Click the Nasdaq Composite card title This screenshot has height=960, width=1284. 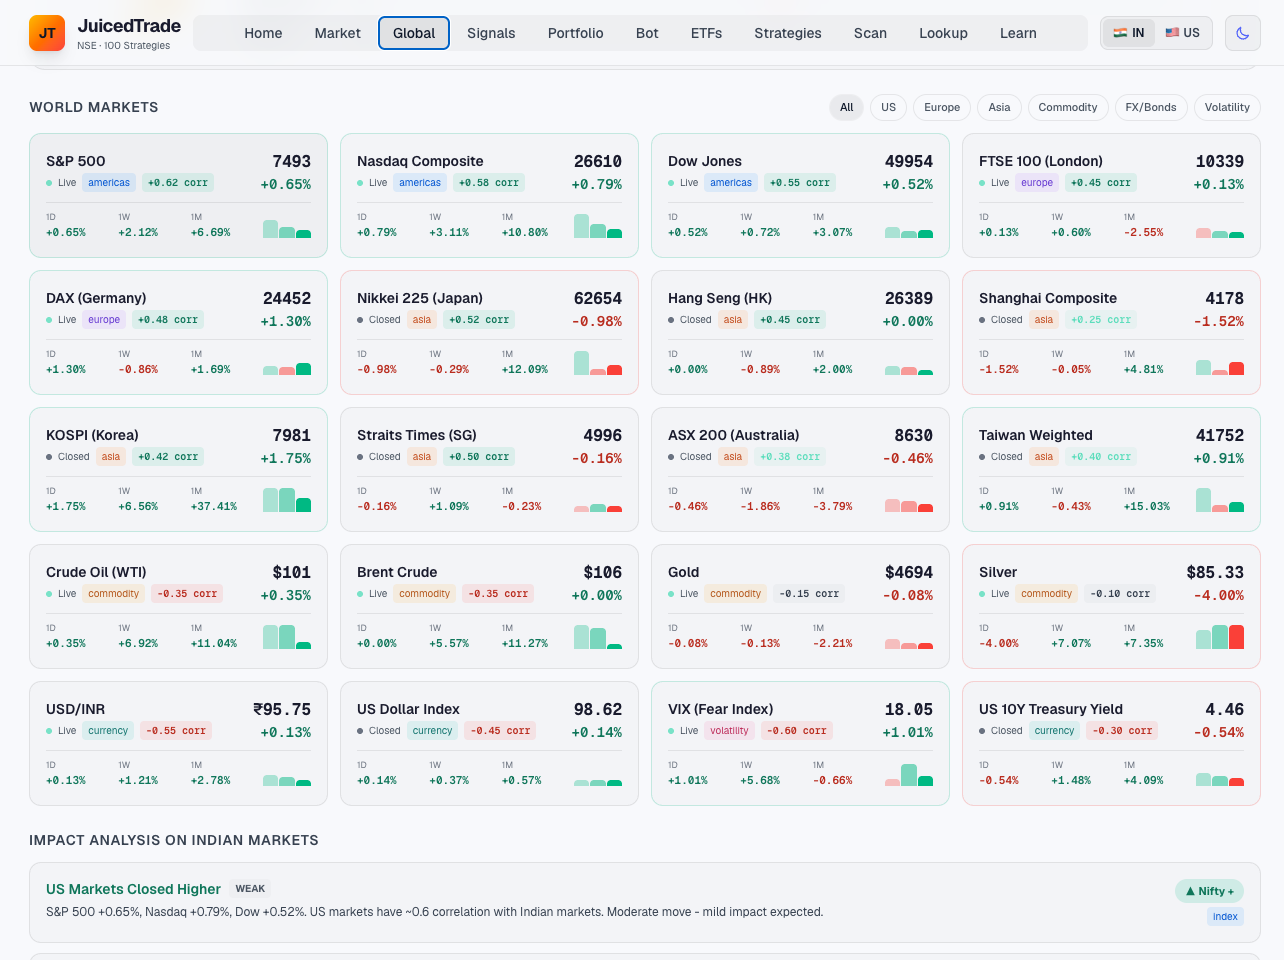tap(420, 161)
